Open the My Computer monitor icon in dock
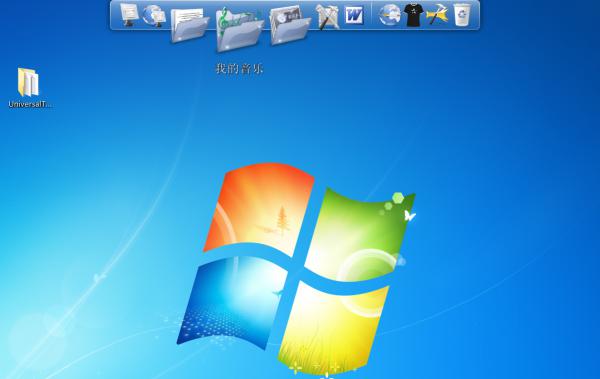Image resolution: width=600 pixels, height=379 pixels. tap(129, 15)
